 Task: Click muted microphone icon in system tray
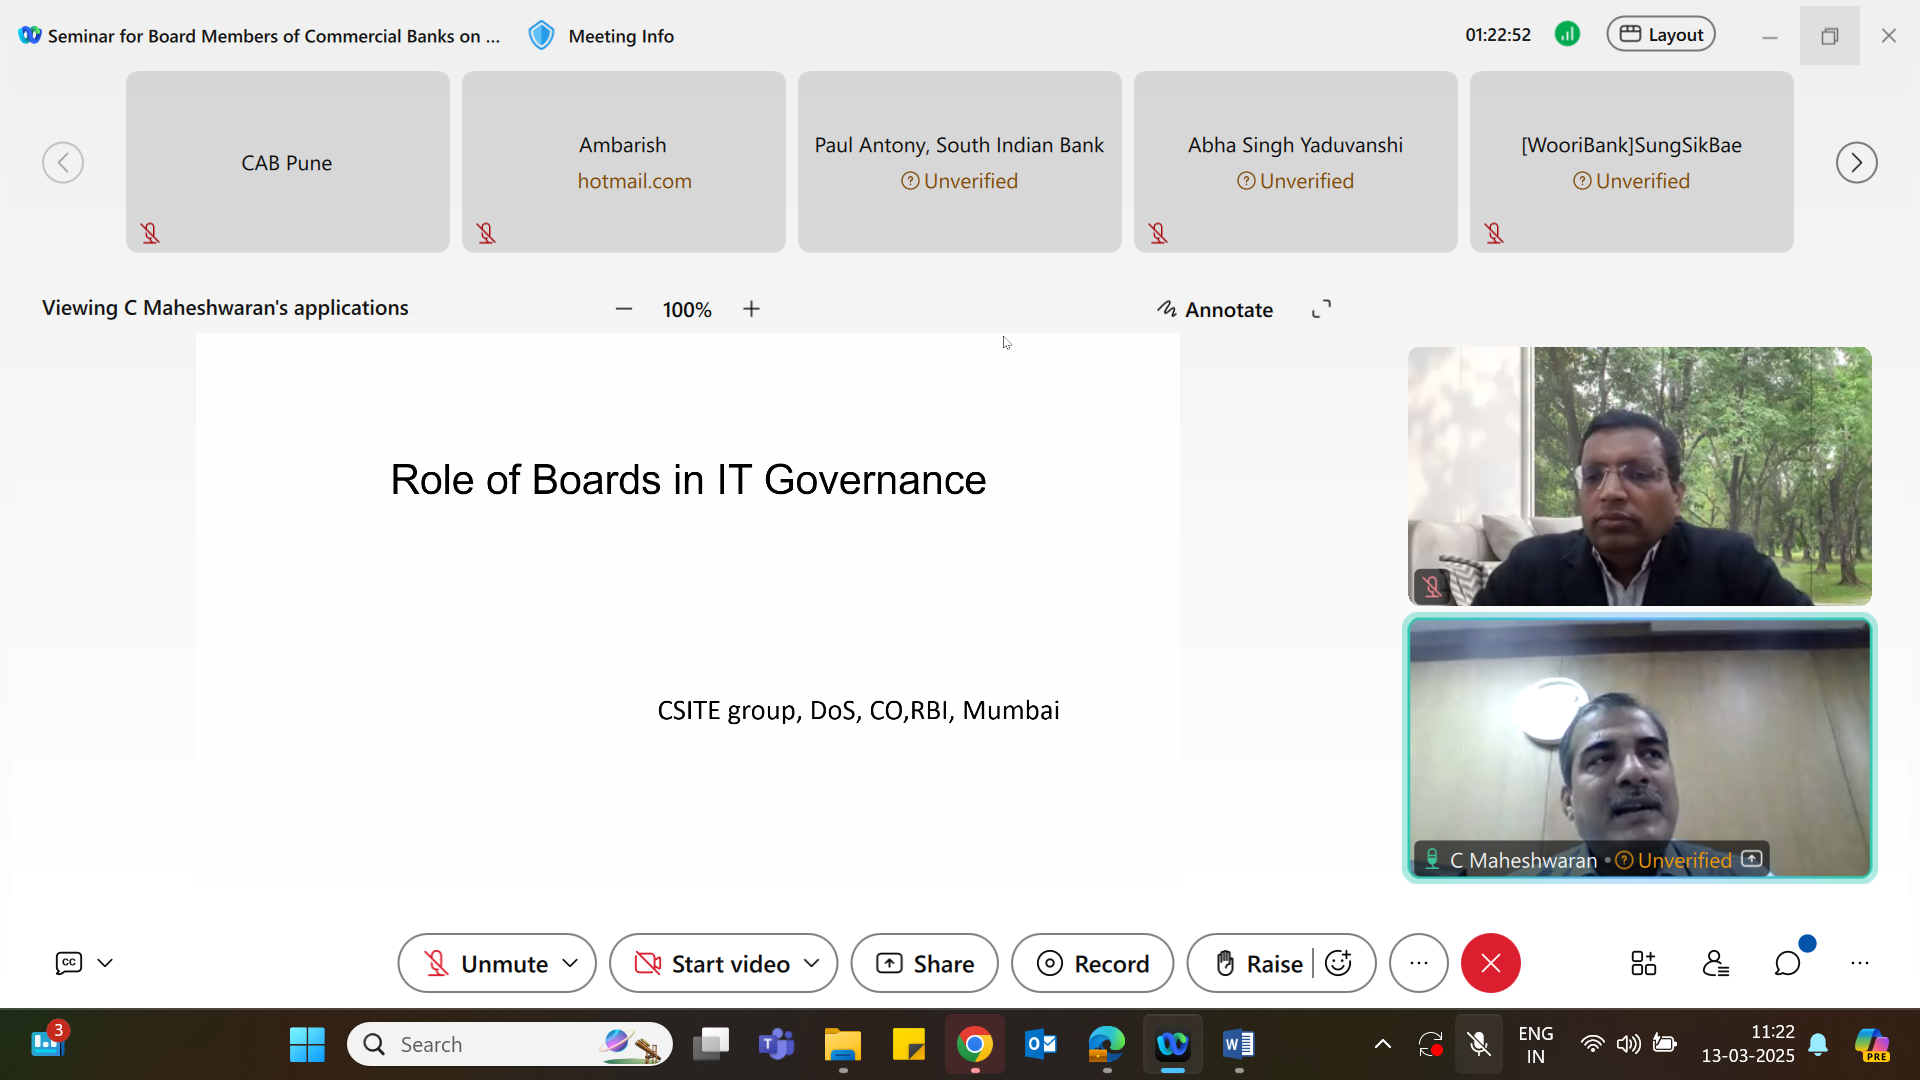pos(1479,1044)
